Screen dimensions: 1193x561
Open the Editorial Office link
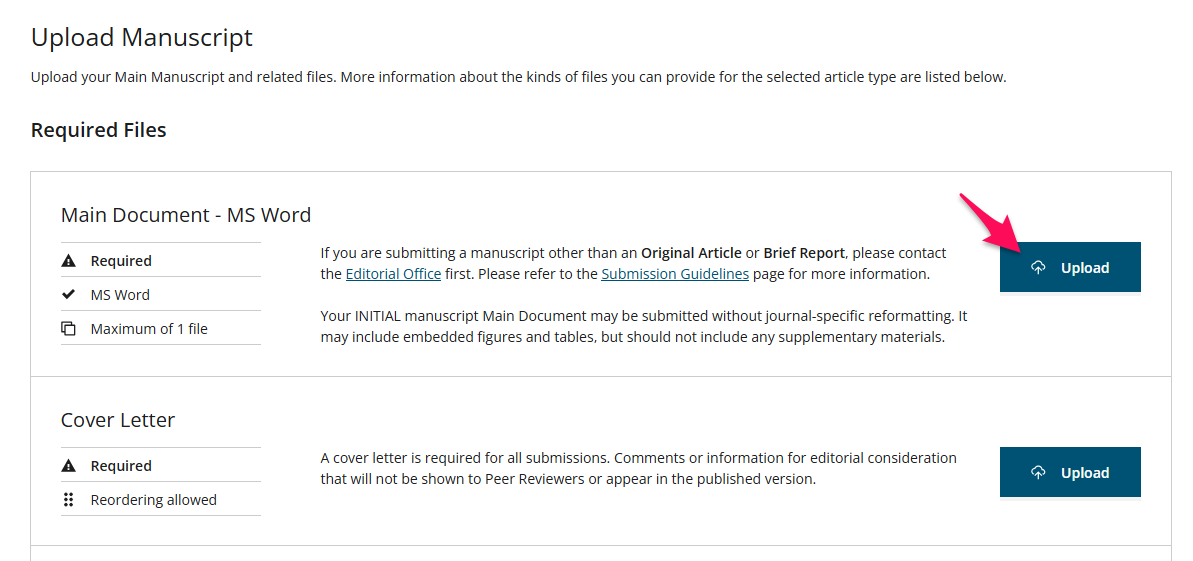(x=393, y=274)
